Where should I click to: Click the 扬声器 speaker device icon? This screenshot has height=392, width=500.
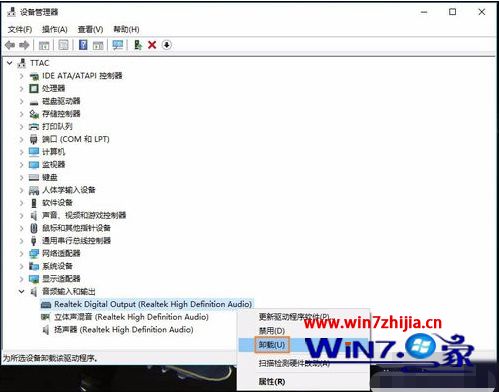(46, 330)
